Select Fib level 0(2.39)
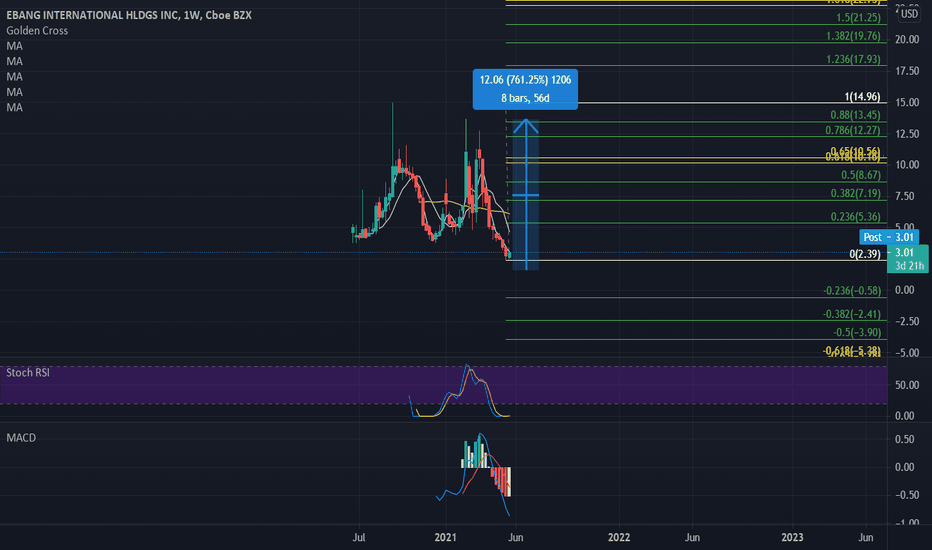 click(865, 254)
